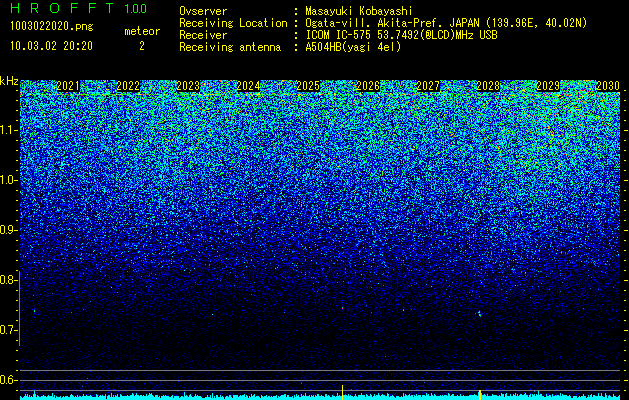This screenshot has width=629, height=400.
Task: Click the yellow spike below the 2025–2026 area
Action: tap(342, 392)
